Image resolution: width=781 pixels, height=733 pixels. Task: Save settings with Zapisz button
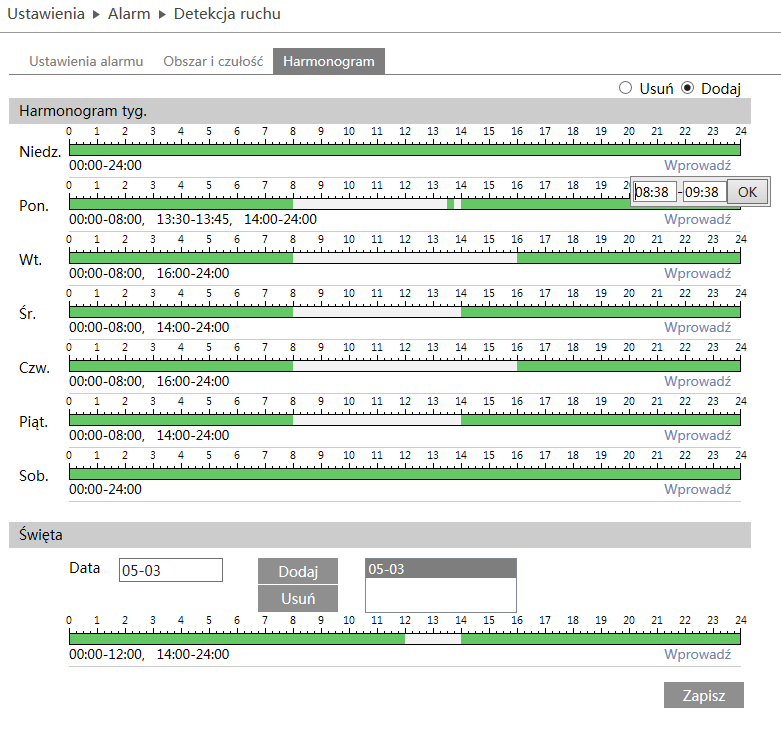704,695
